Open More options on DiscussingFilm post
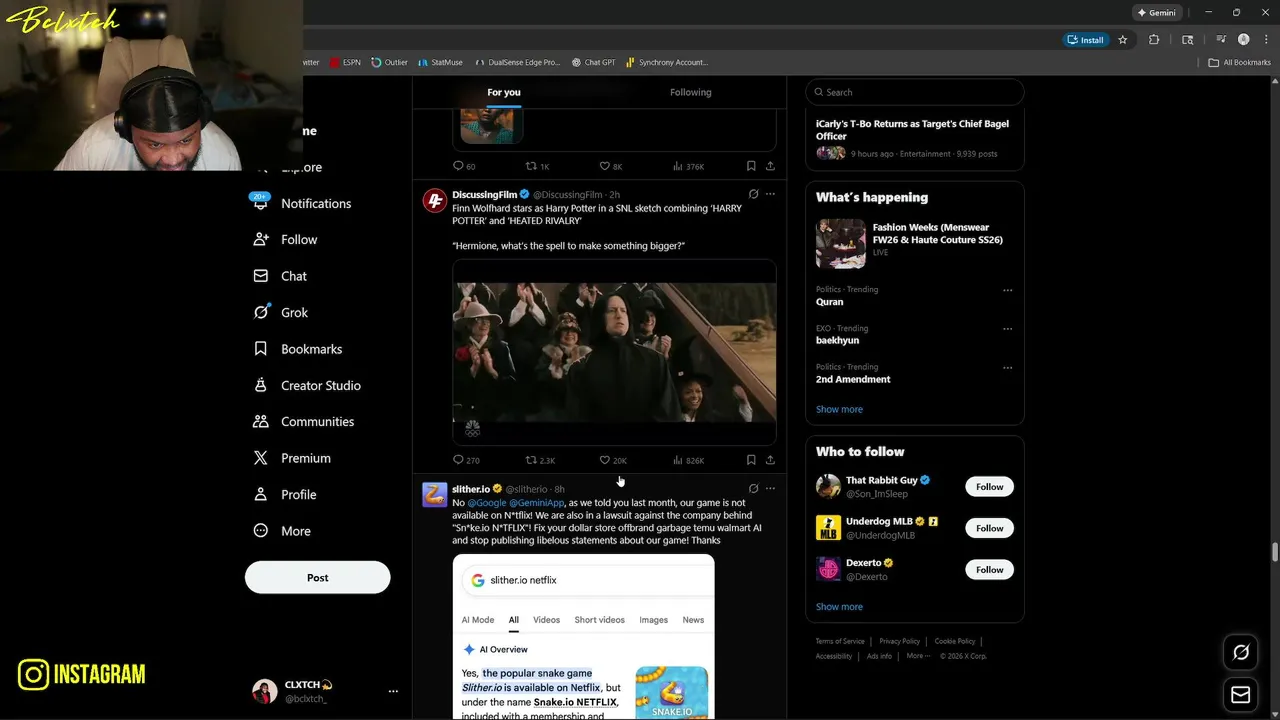The width and height of the screenshot is (1280, 720). 770,194
